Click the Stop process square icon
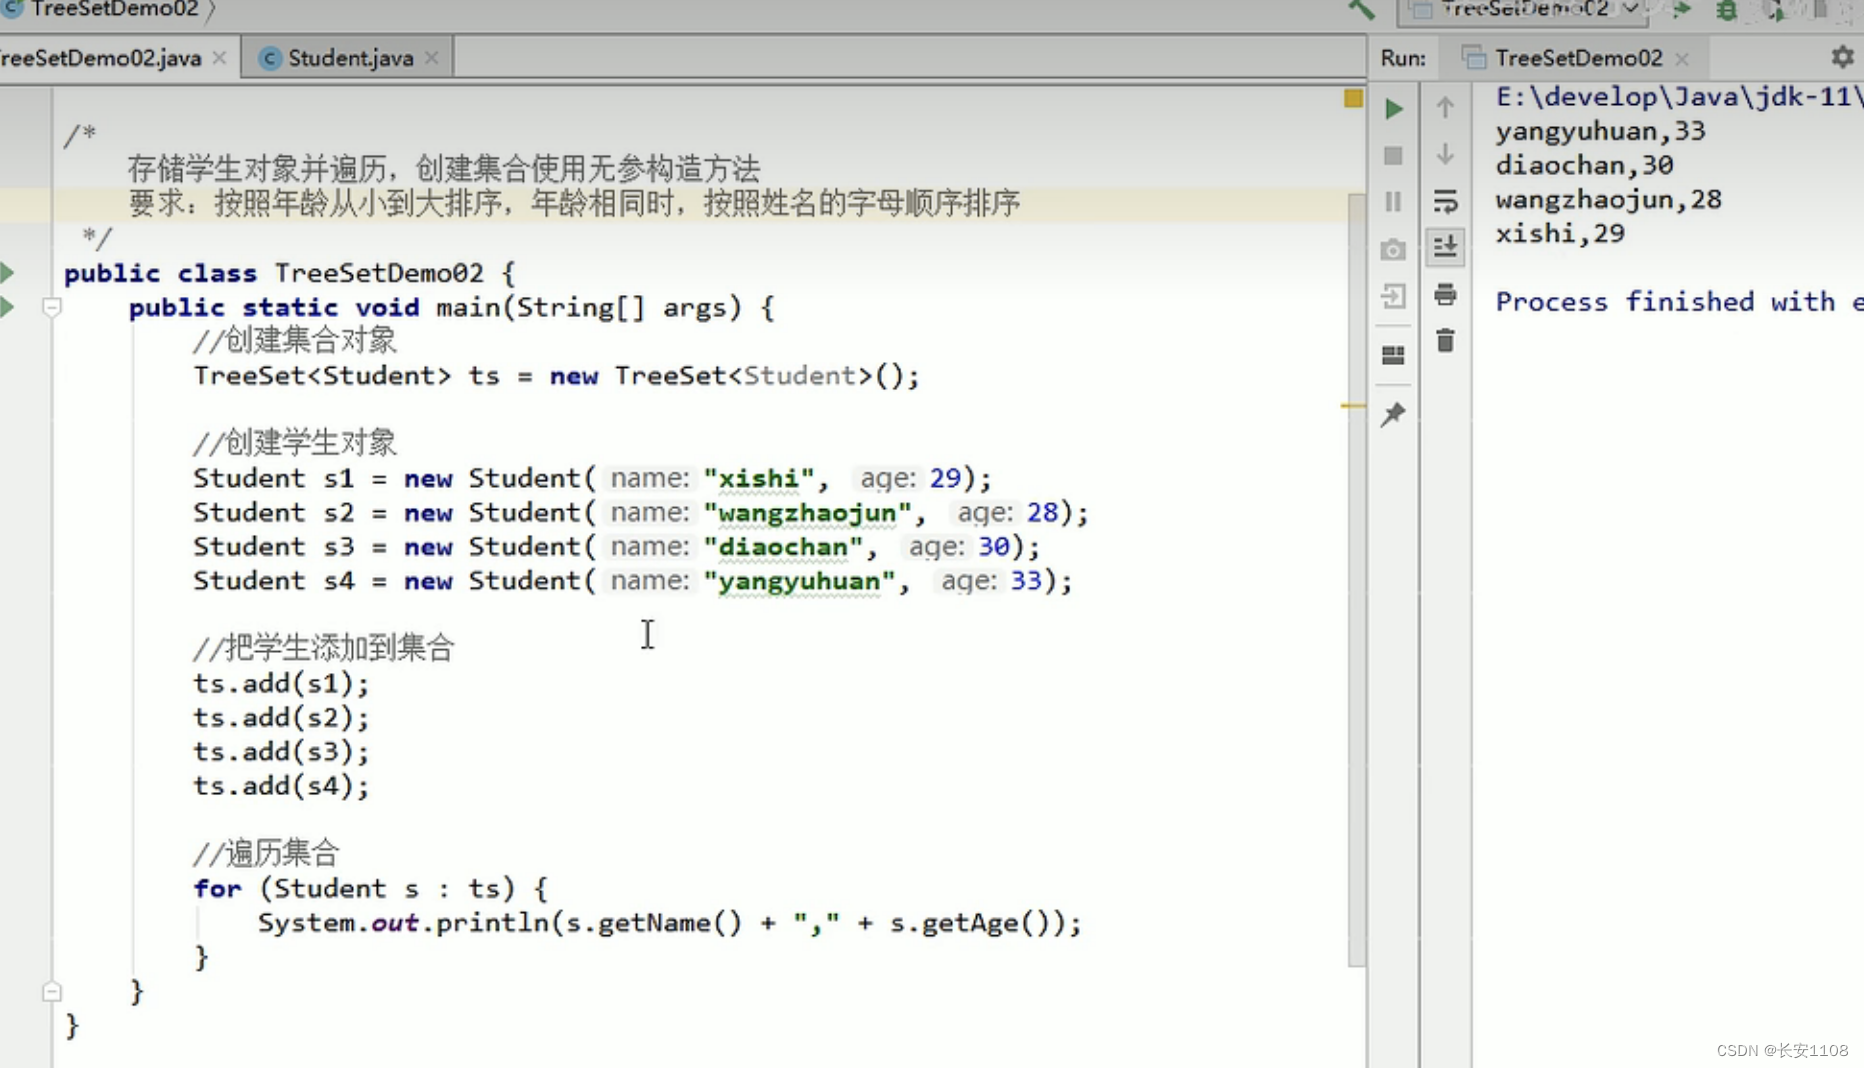The width and height of the screenshot is (1864, 1068). click(1393, 156)
